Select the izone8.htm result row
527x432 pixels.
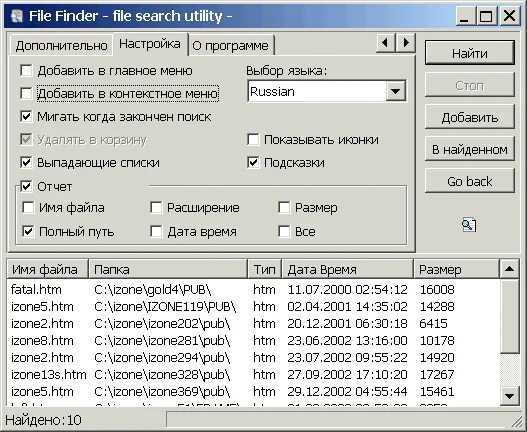253,341
